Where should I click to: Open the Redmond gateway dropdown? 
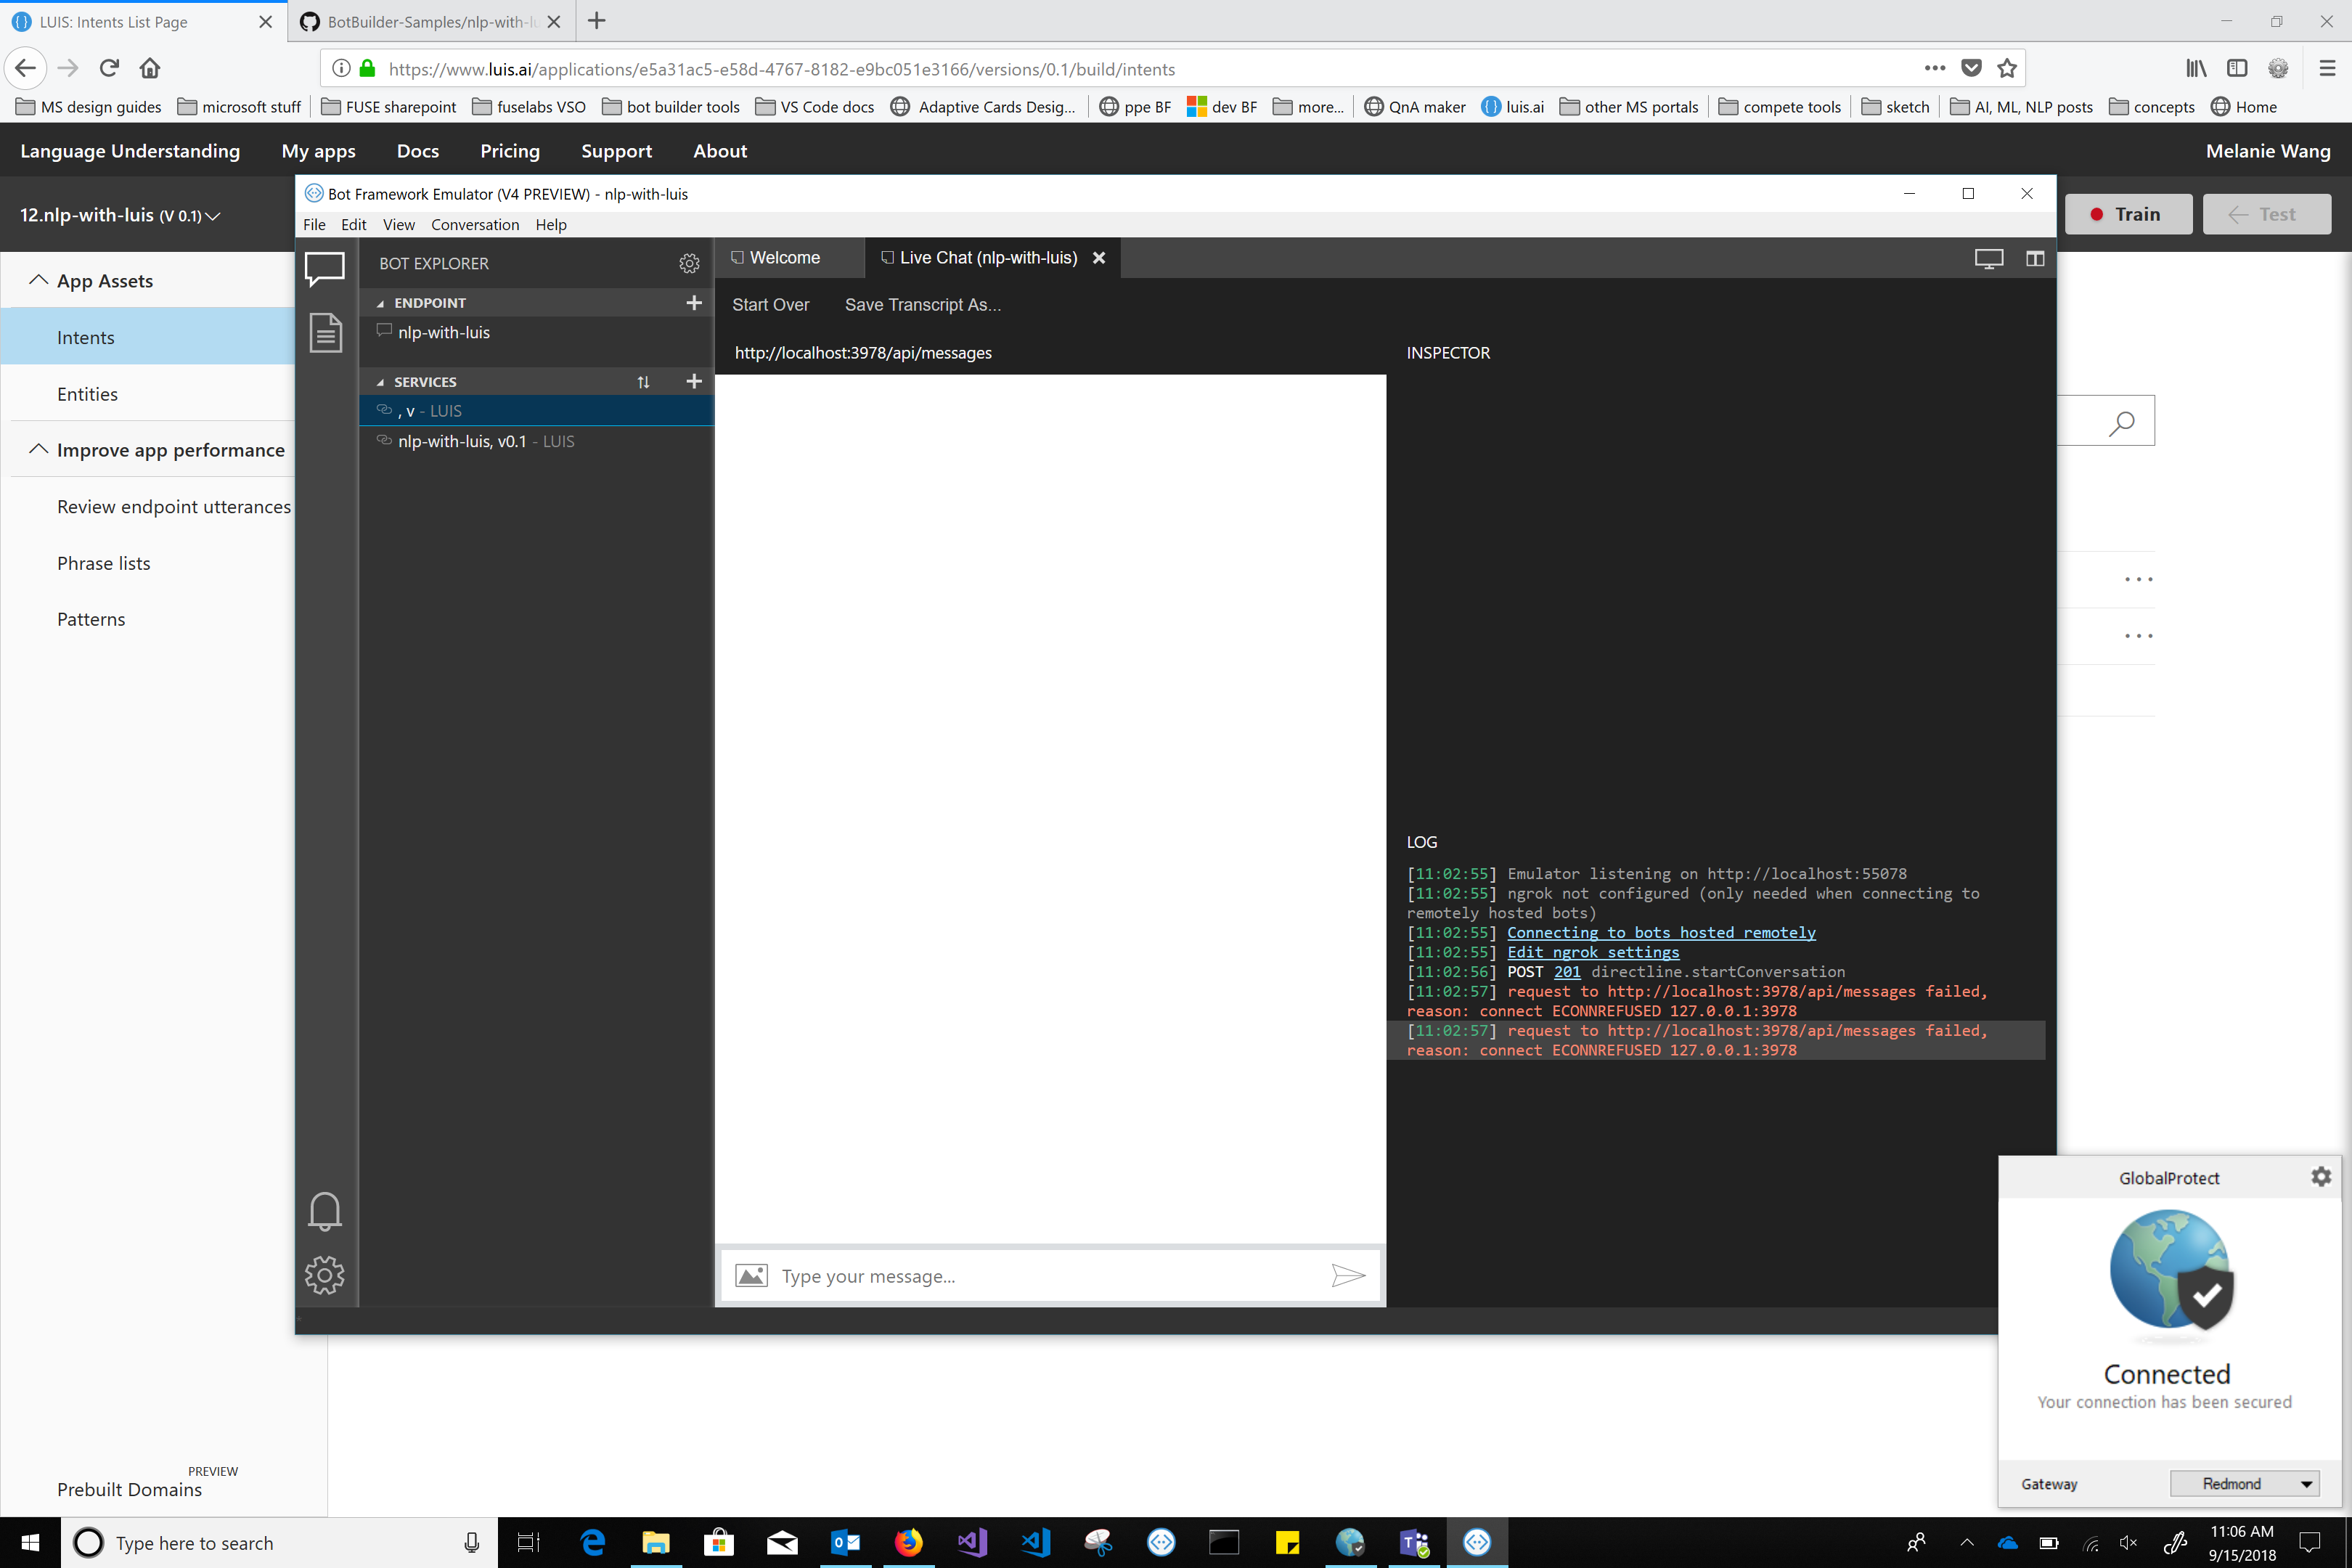tap(2245, 1484)
